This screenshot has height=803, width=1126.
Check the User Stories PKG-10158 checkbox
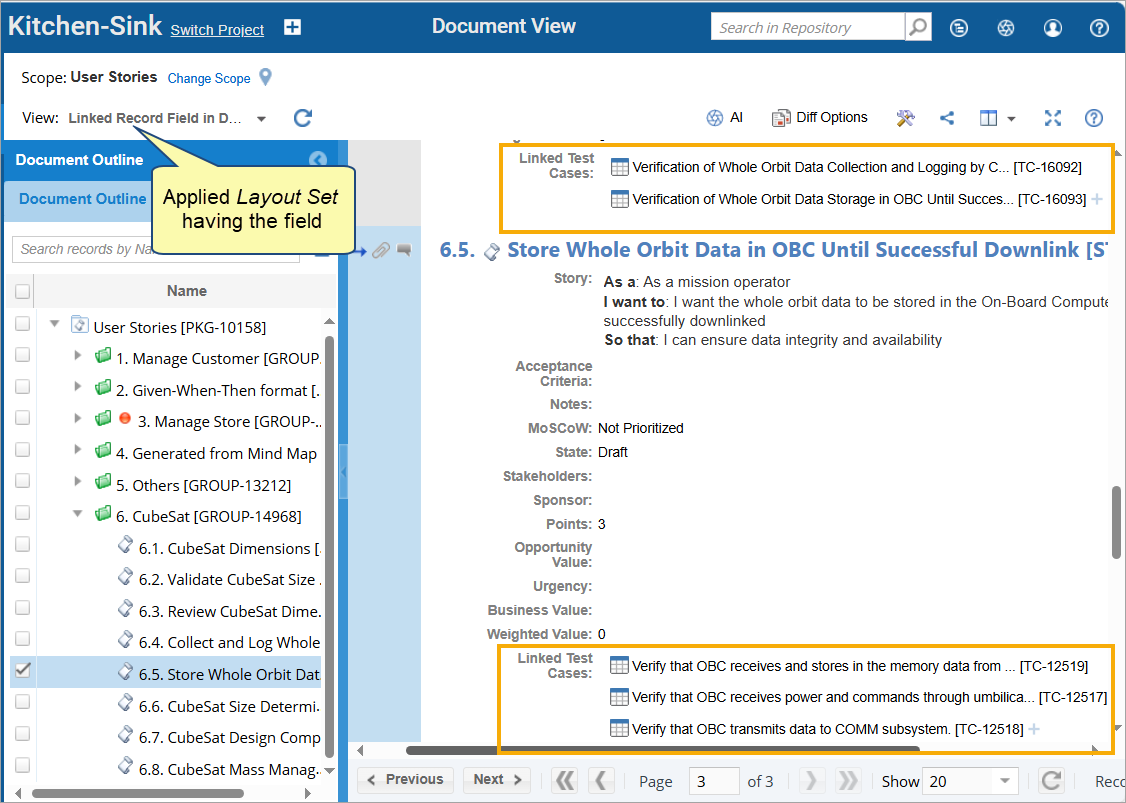(22, 323)
